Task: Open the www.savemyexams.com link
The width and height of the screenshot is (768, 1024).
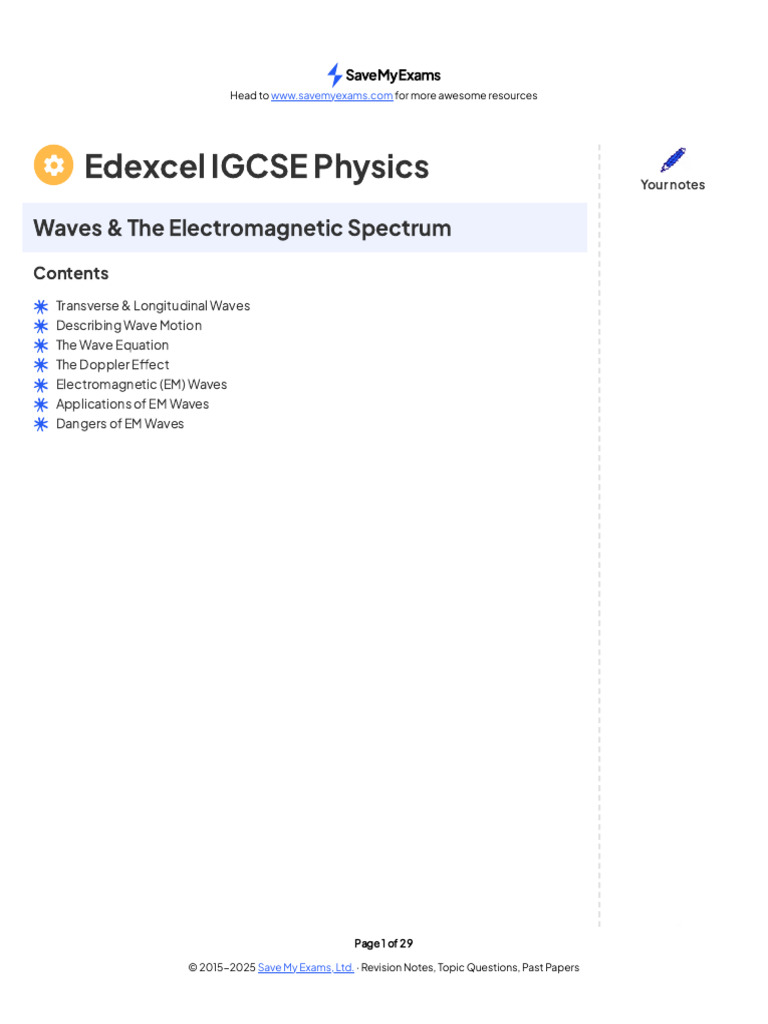Action: tap(332, 96)
